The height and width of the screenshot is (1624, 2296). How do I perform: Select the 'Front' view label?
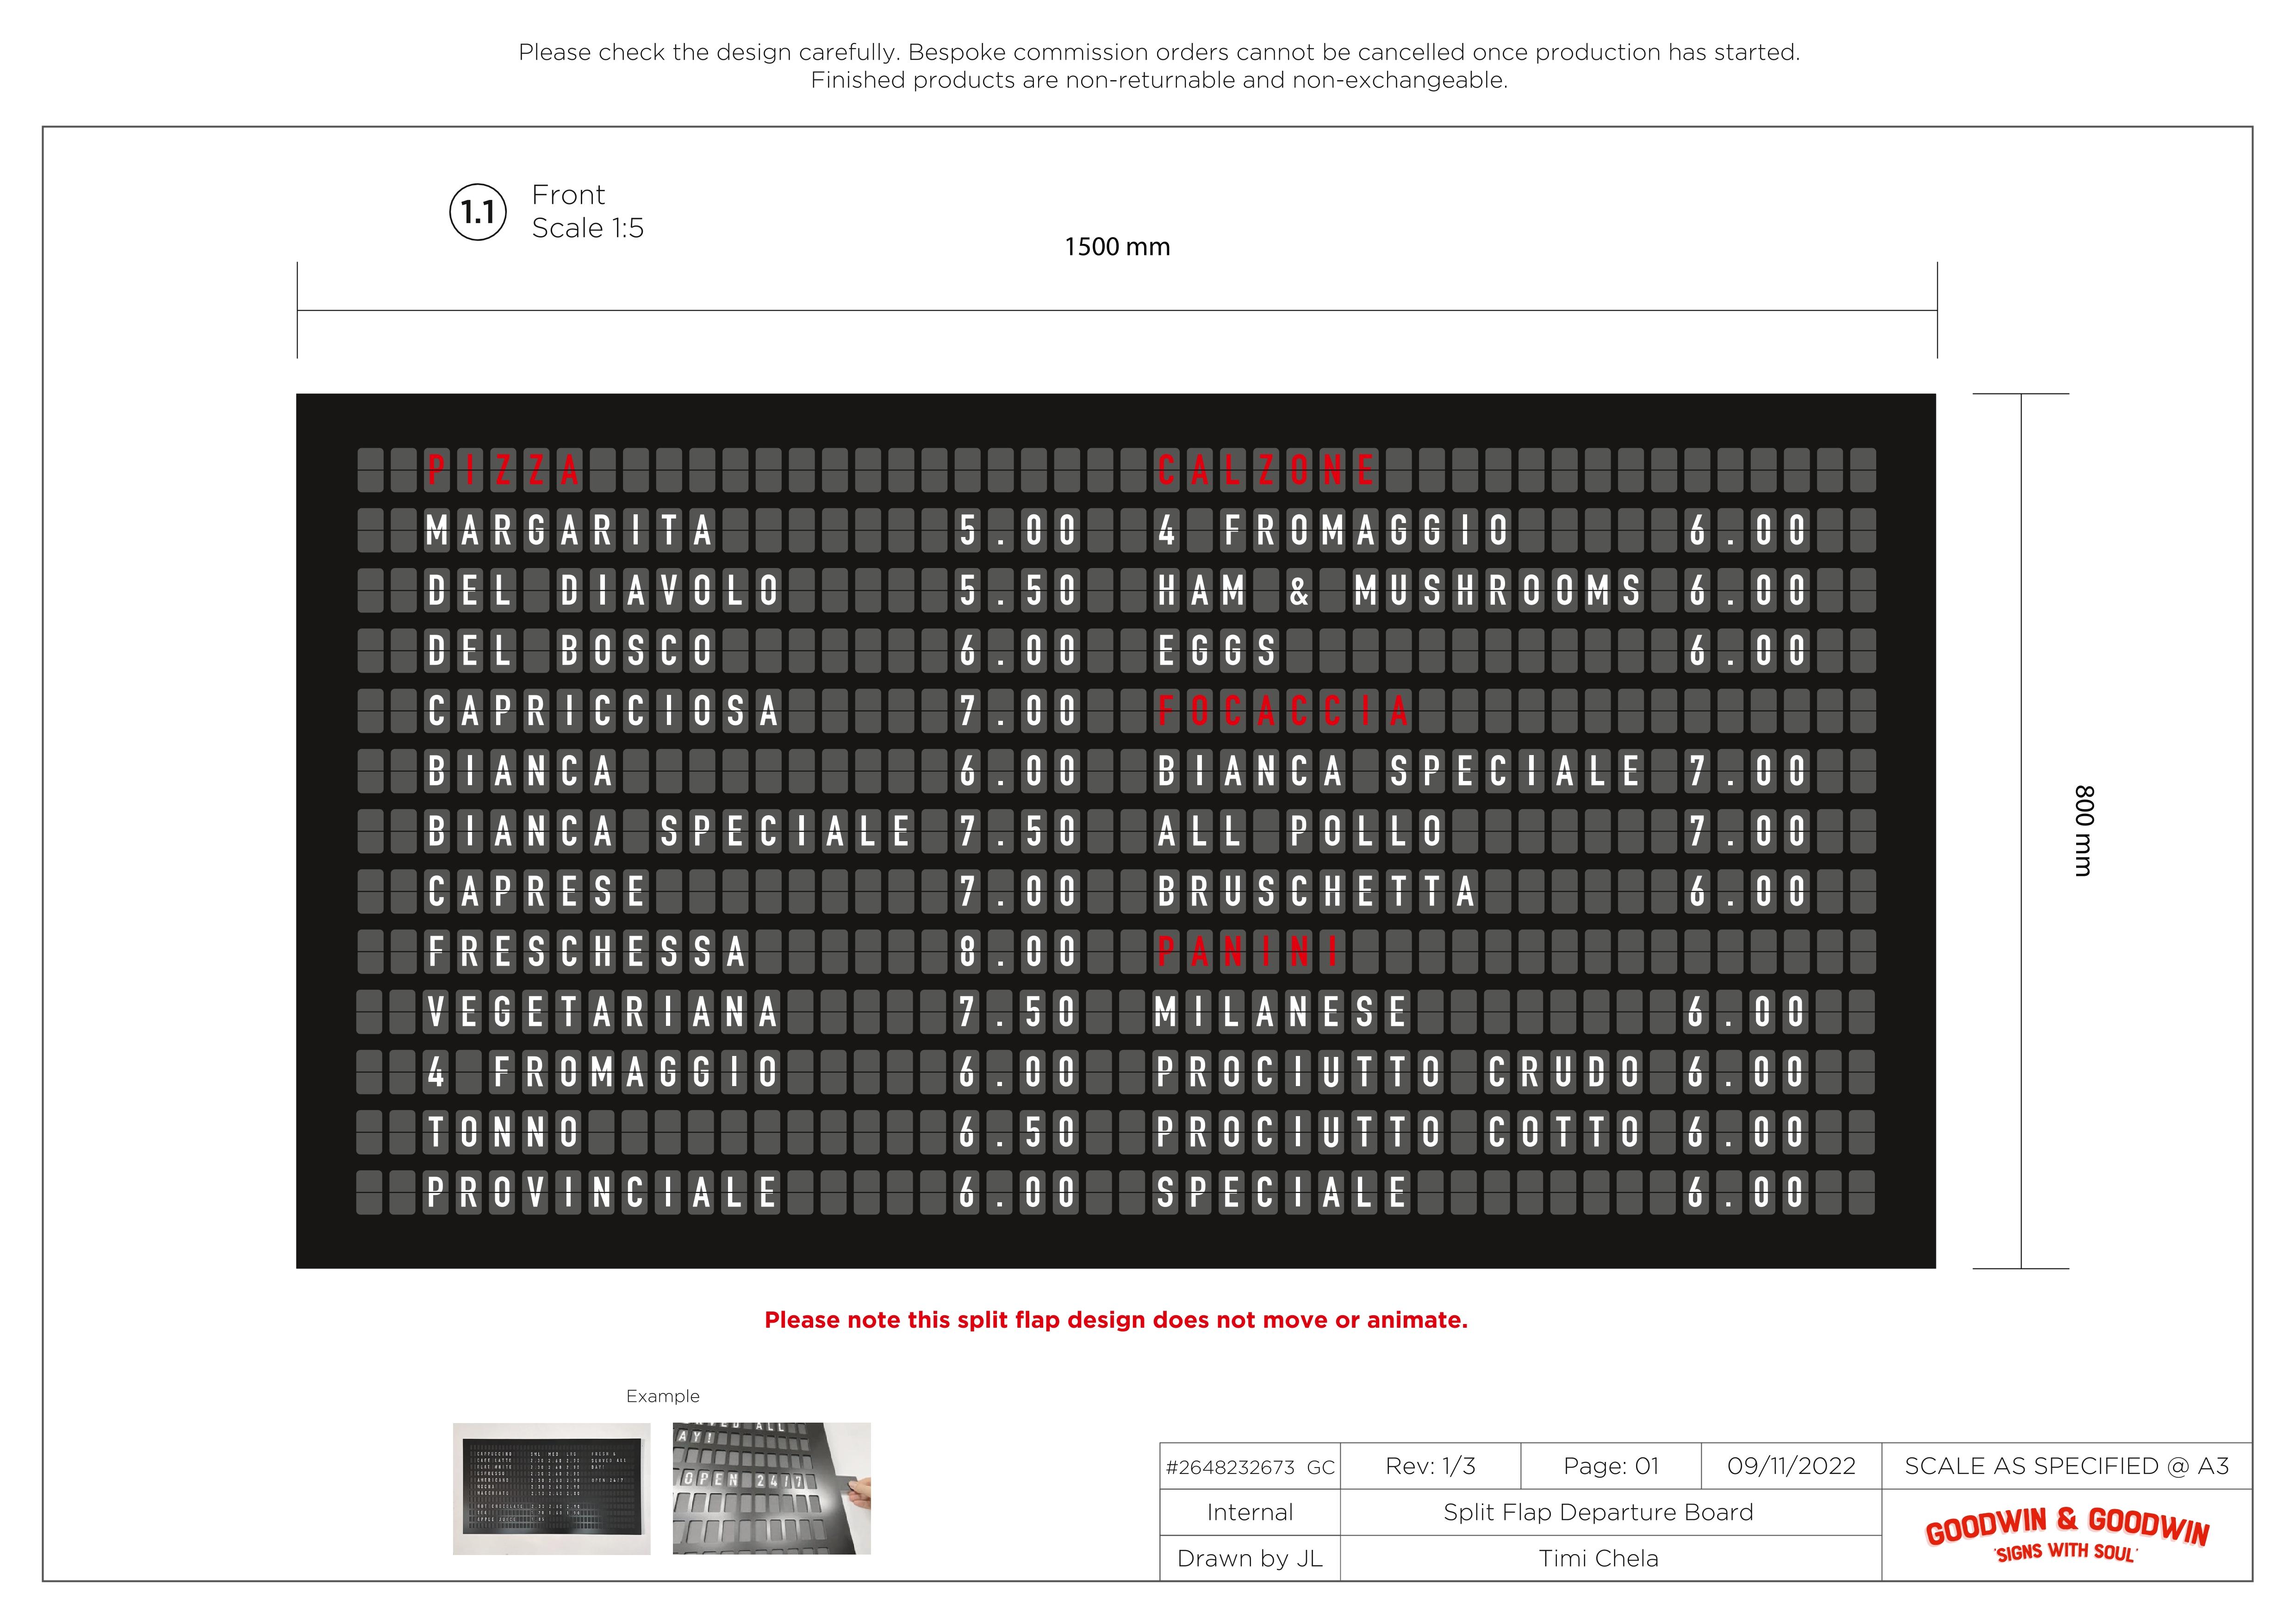[x=568, y=194]
